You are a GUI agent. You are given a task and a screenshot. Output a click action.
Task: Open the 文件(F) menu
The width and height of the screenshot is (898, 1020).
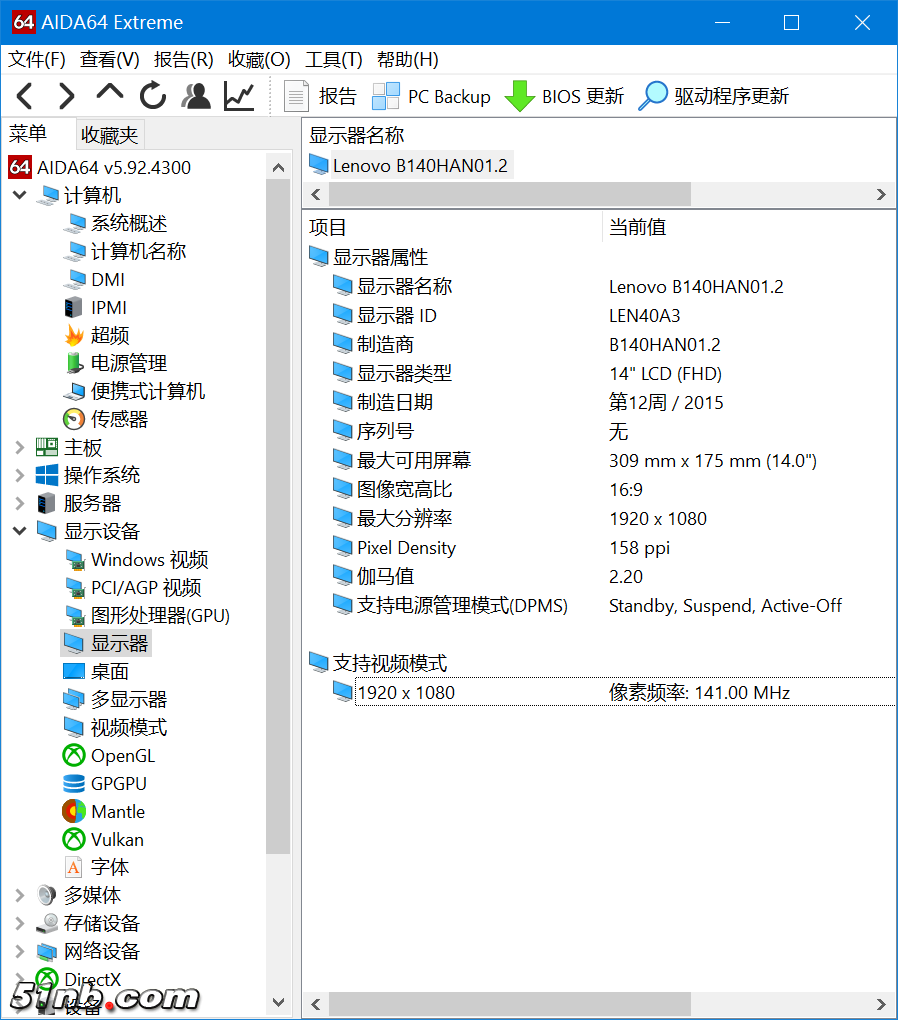tap(37, 60)
